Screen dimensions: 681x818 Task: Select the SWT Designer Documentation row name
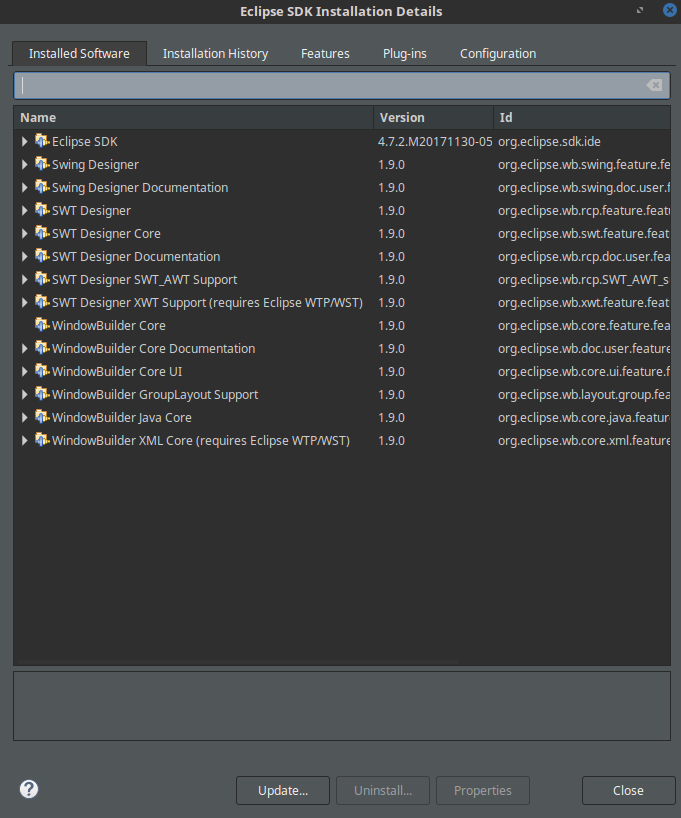[136, 256]
